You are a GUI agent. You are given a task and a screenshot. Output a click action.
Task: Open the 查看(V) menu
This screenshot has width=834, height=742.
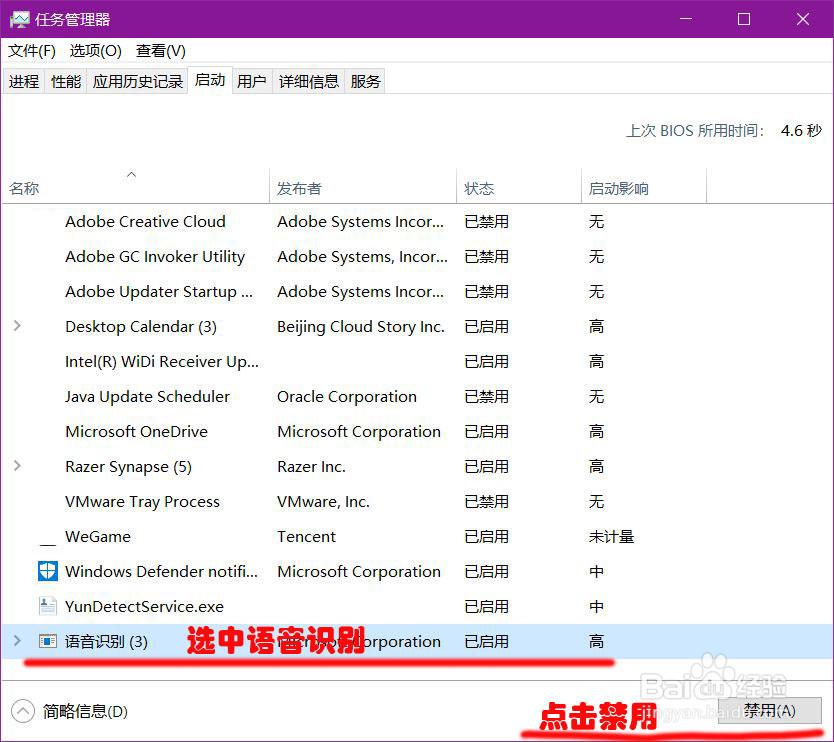(x=159, y=50)
